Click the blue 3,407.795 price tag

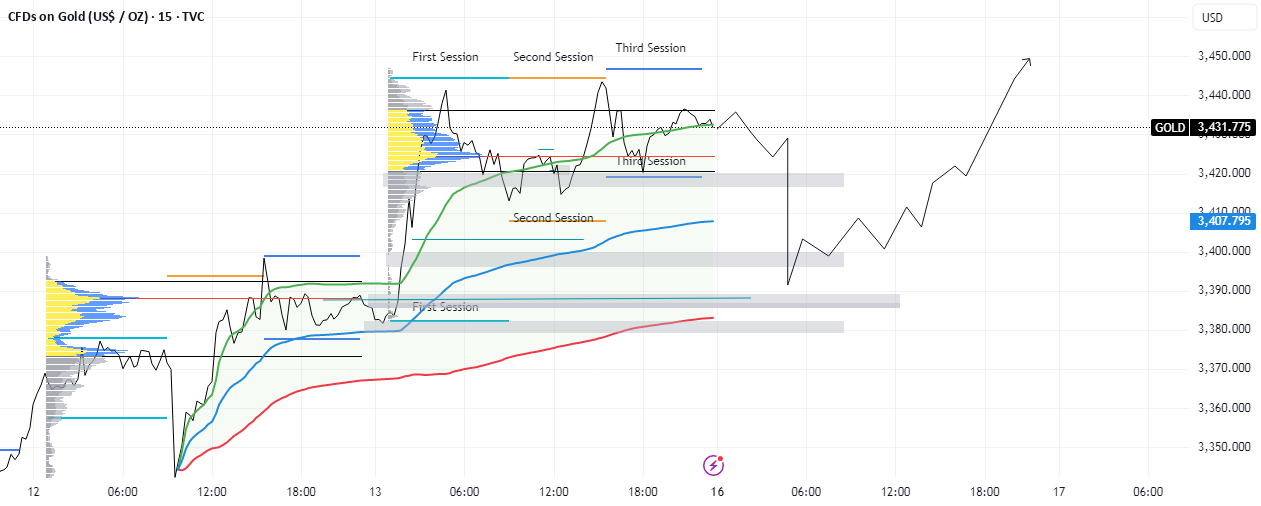[x=1222, y=221]
